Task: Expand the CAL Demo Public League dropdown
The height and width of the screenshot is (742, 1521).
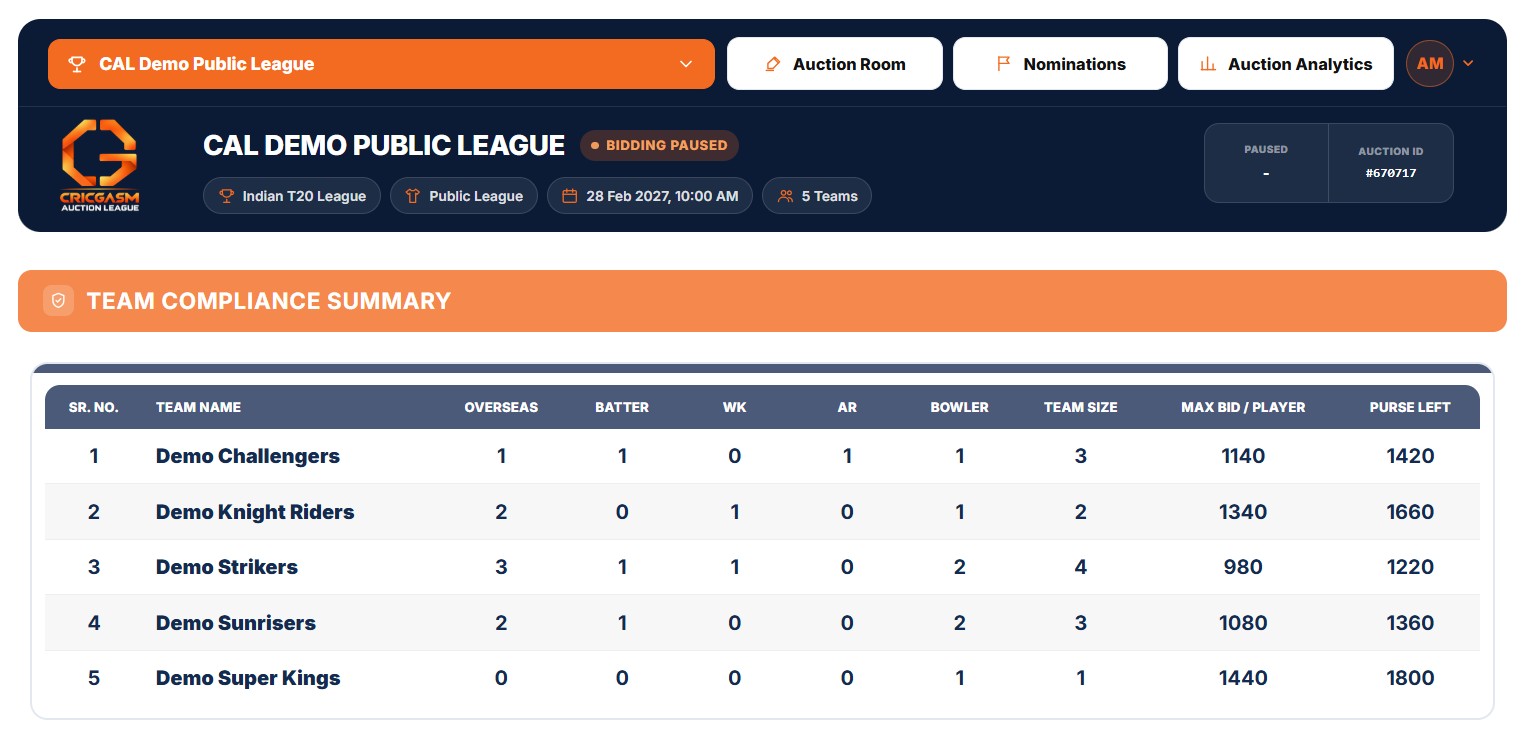Action: (x=381, y=64)
